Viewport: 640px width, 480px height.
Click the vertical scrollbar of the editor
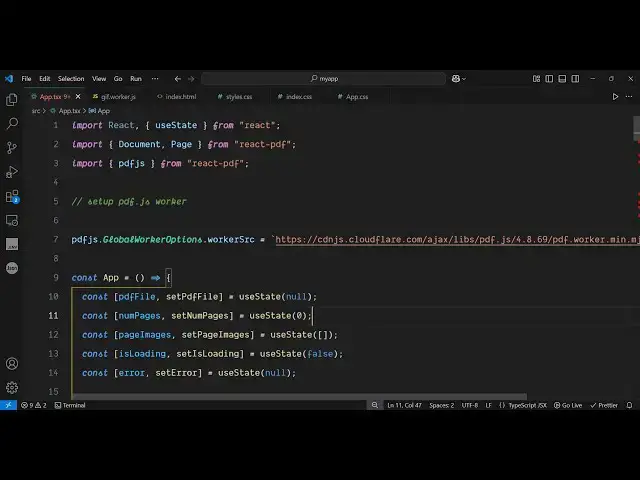click(636, 129)
